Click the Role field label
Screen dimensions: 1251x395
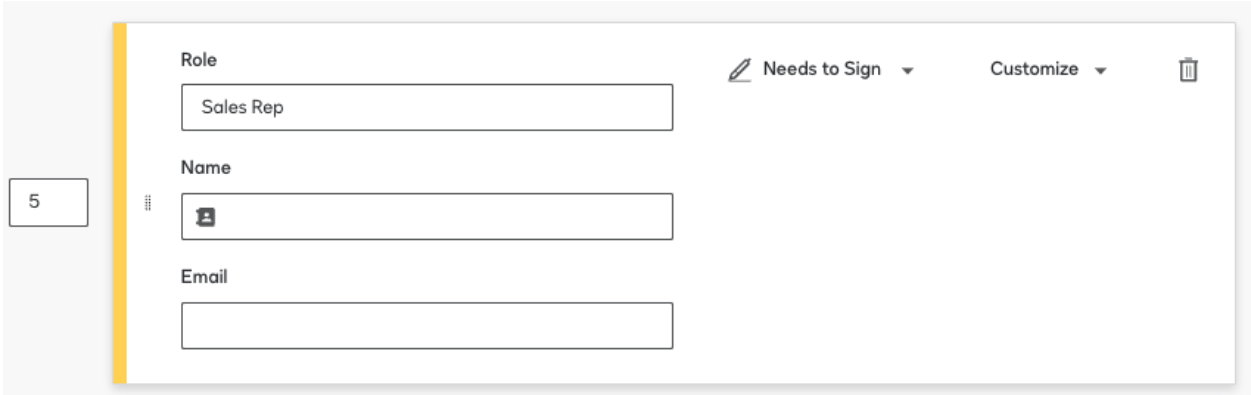tap(198, 59)
